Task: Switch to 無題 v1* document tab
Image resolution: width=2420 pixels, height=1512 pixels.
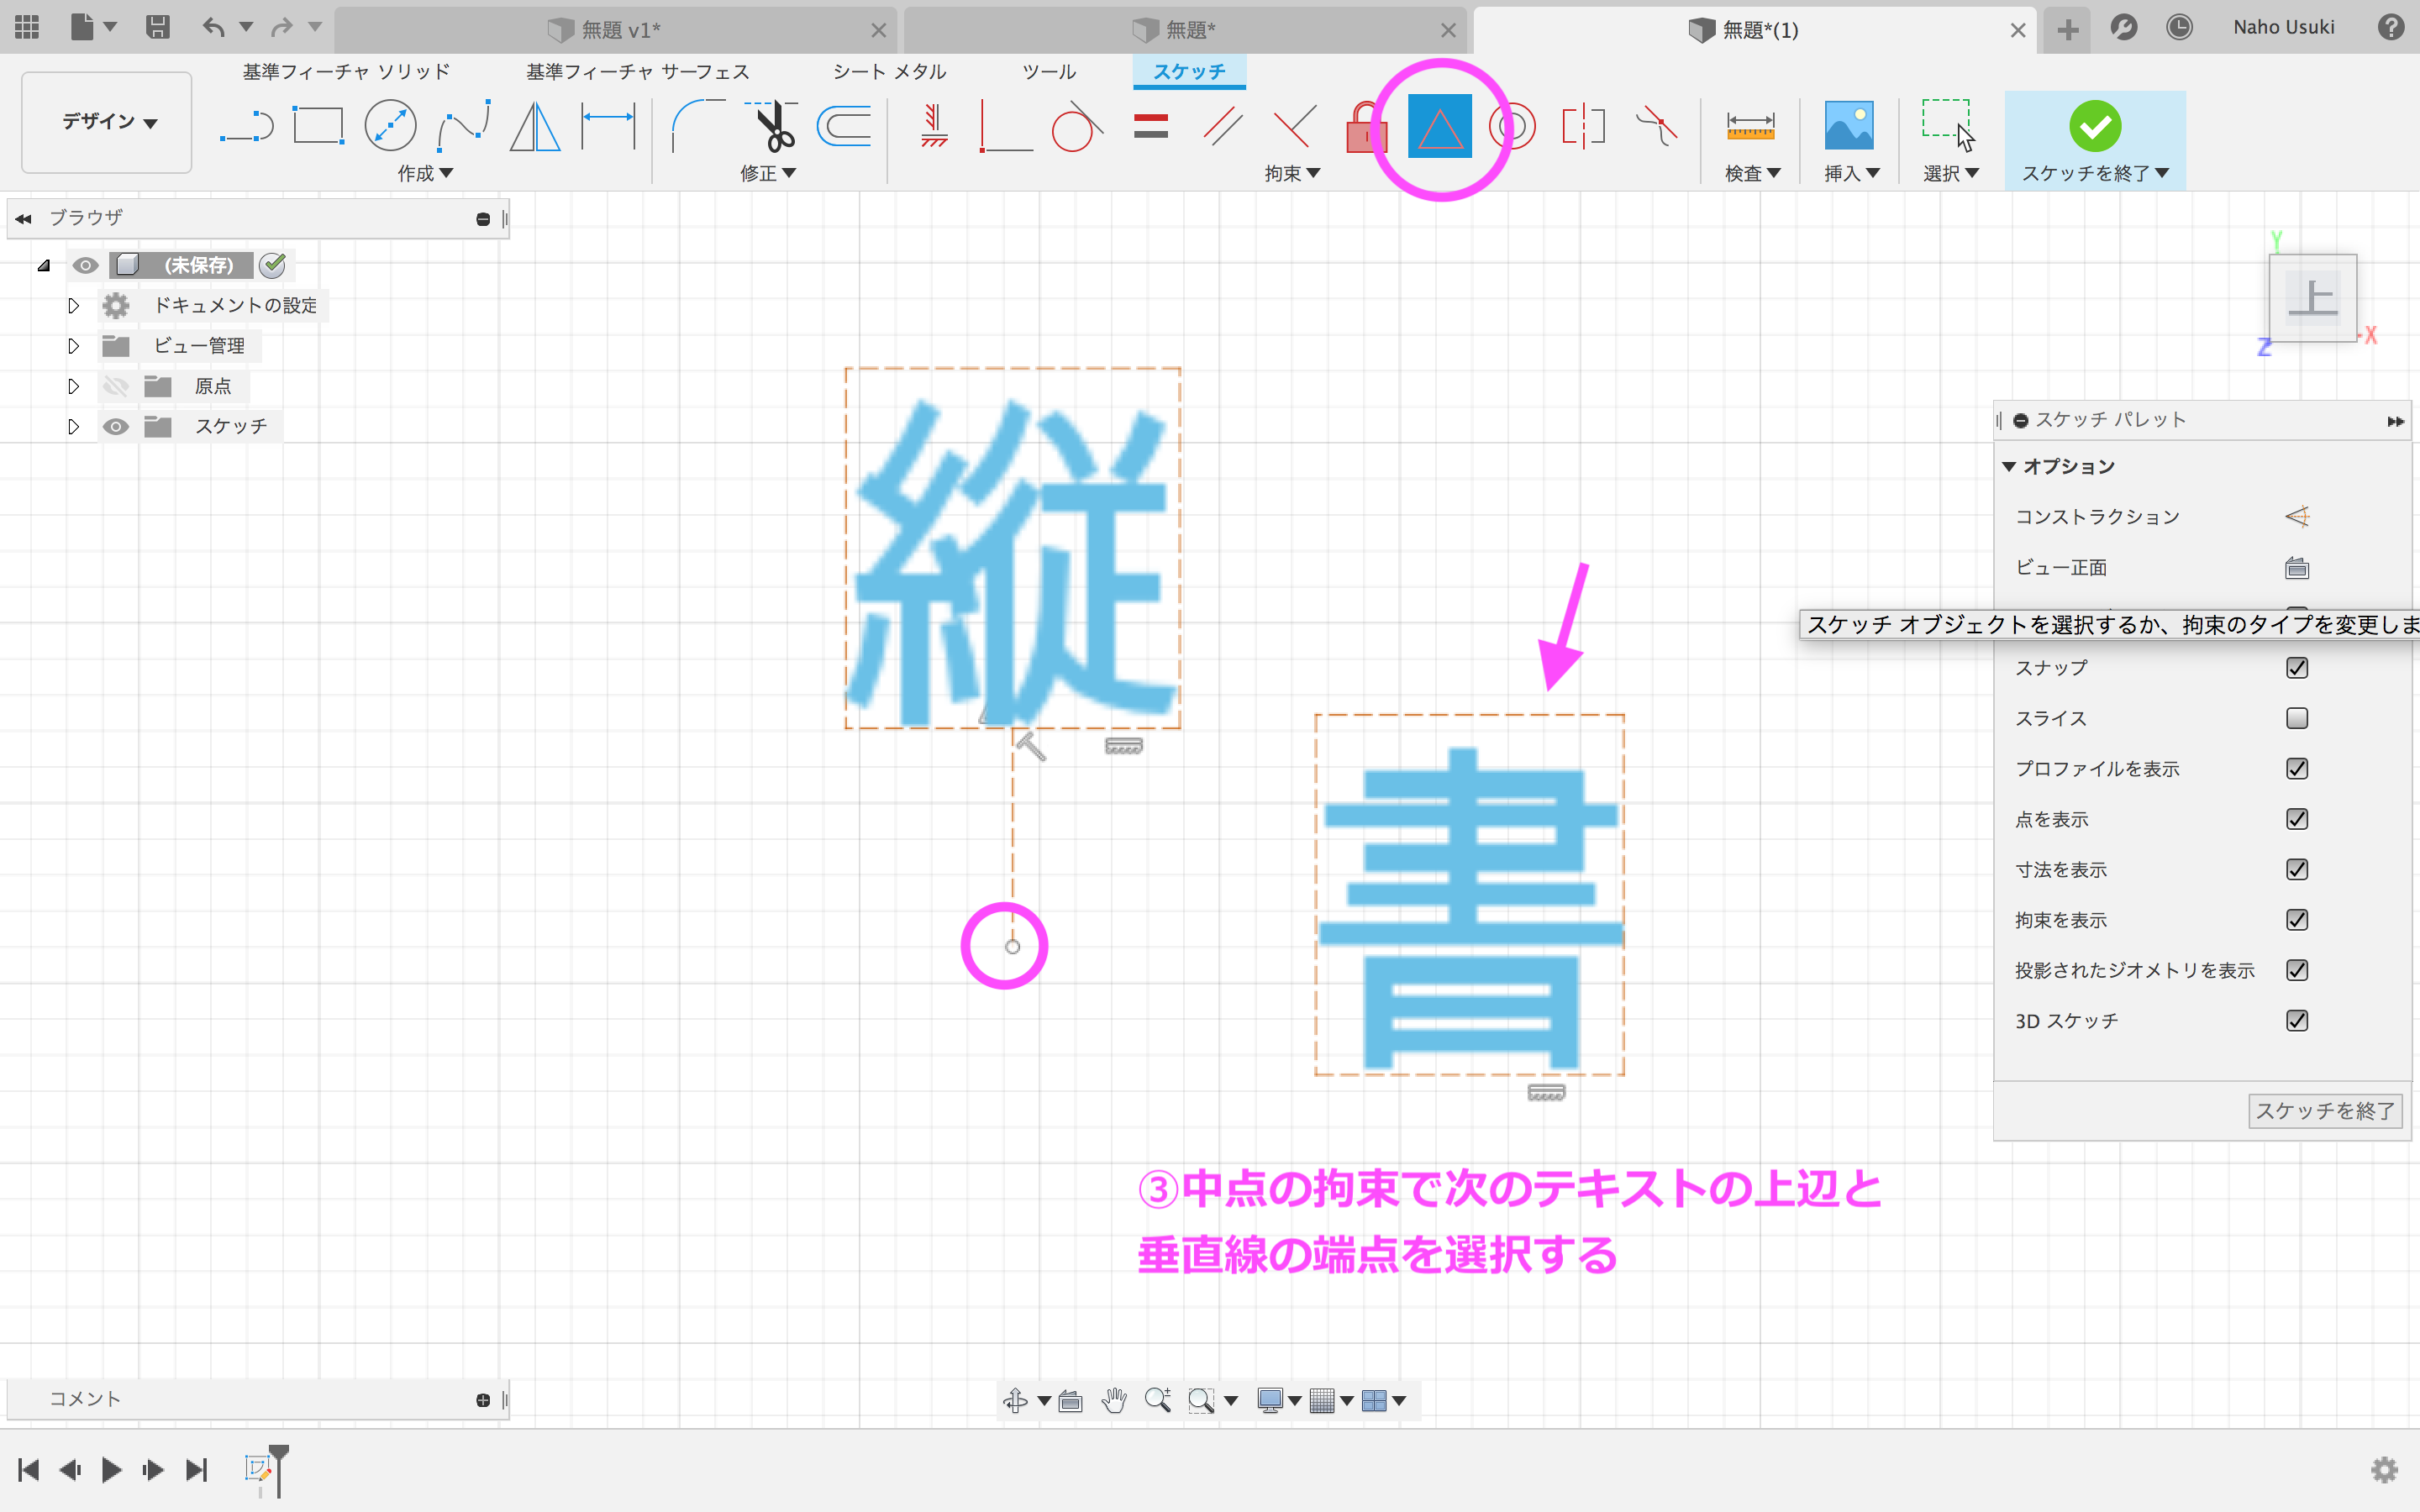Action: [x=615, y=30]
